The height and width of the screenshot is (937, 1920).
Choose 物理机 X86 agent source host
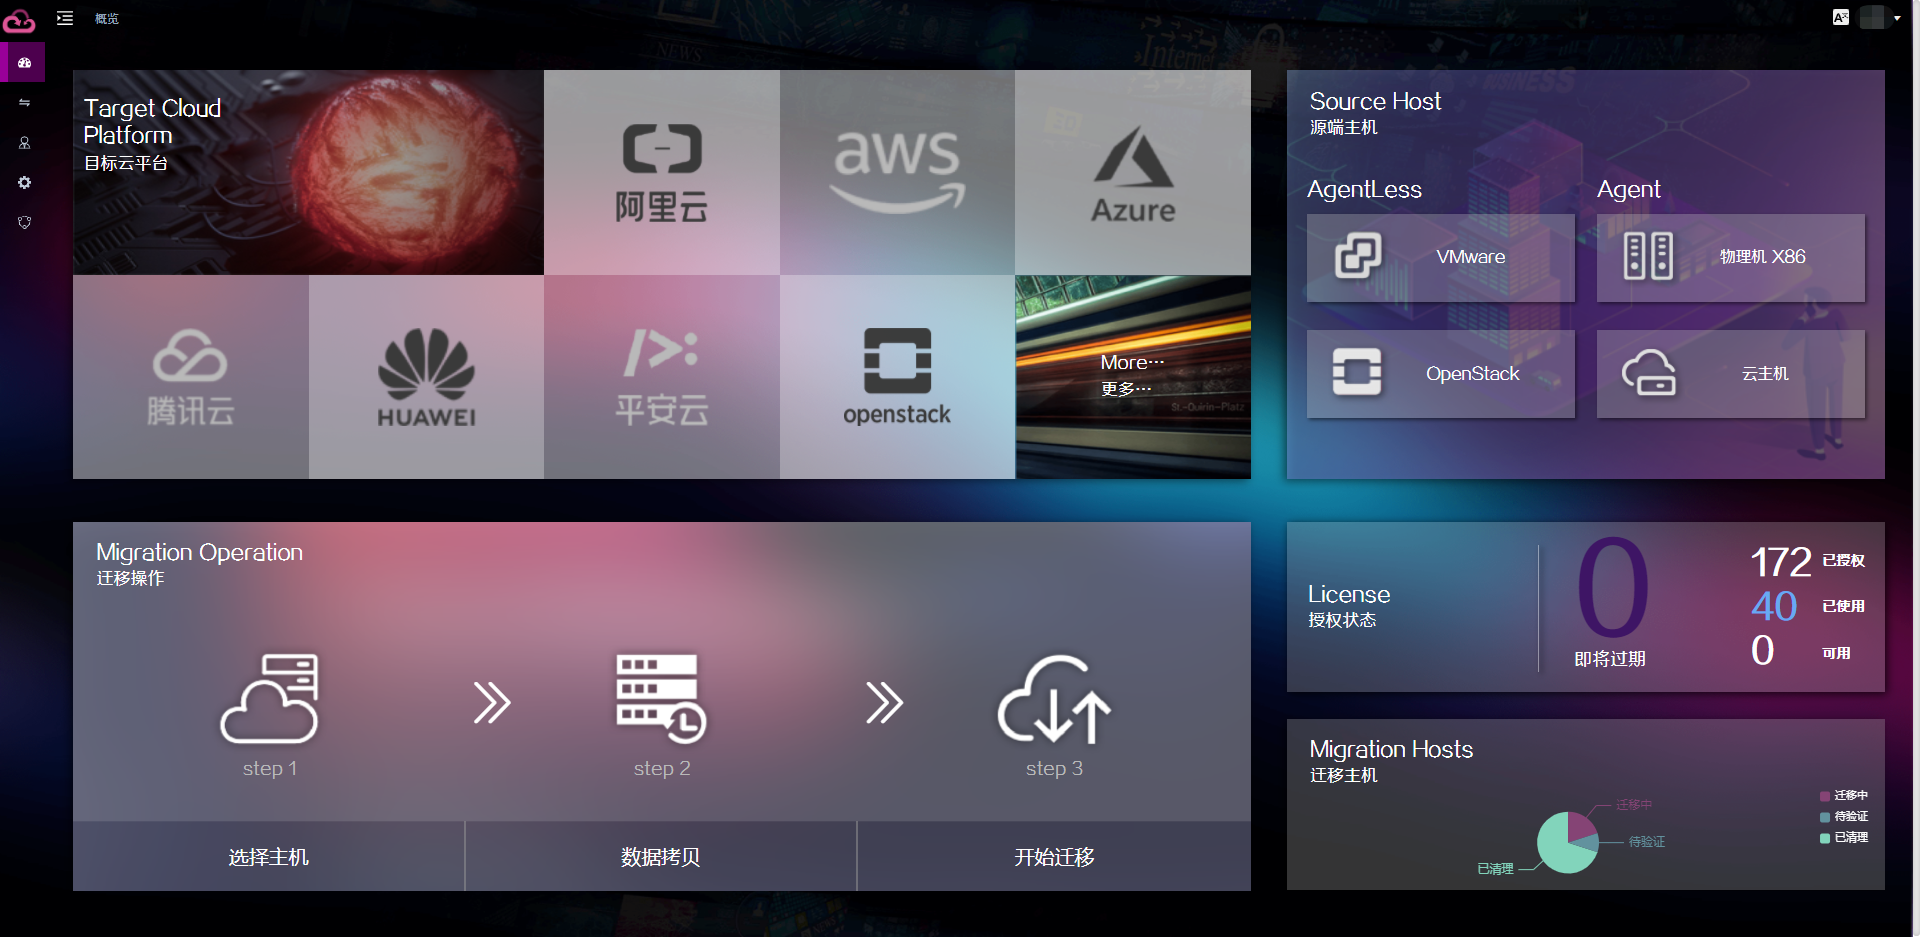click(1731, 257)
